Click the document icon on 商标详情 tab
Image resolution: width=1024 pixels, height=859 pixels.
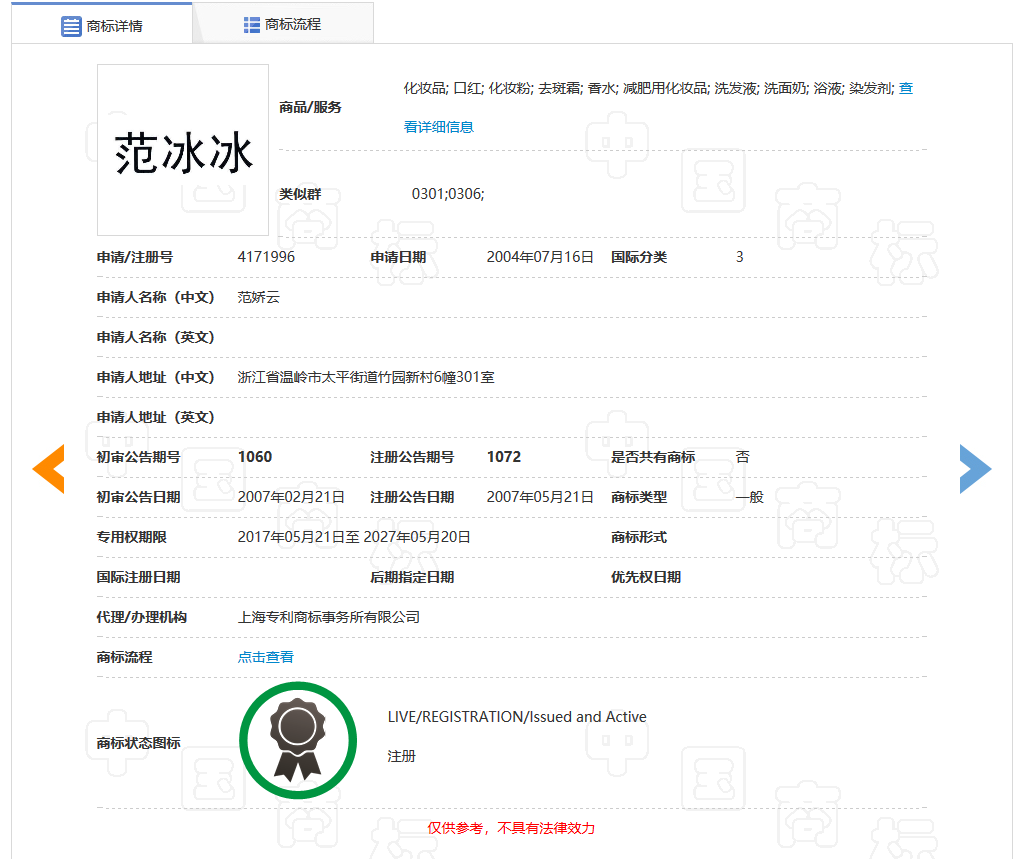(x=71, y=26)
